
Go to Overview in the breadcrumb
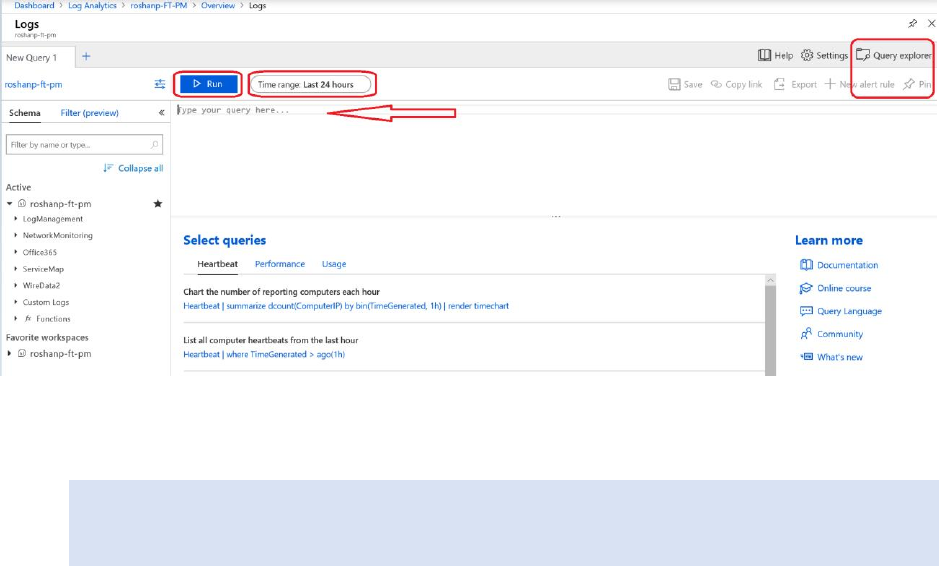[218, 5]
